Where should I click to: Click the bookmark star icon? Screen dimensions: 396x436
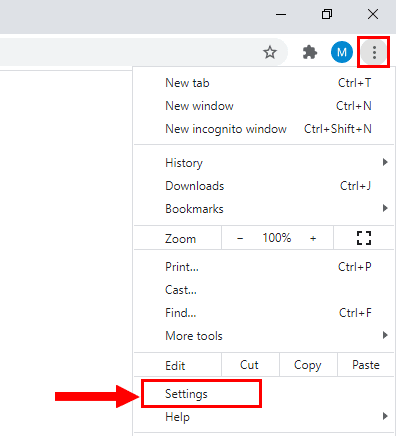[270, 52]
